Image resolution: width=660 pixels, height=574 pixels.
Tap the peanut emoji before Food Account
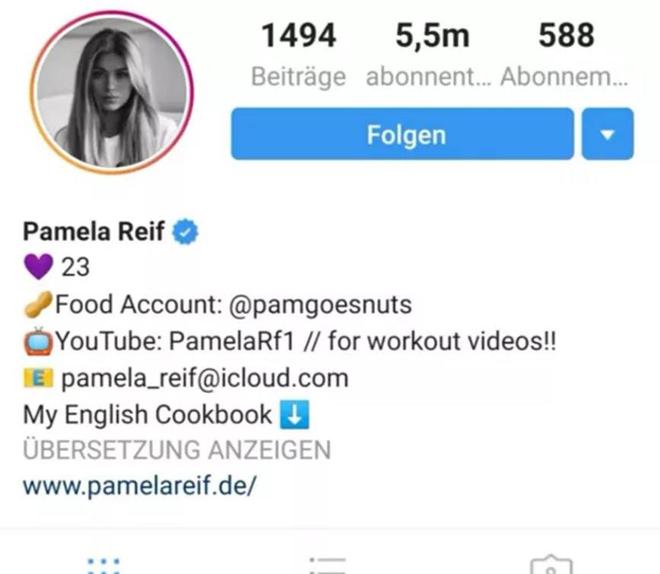[x=38, y=304]
